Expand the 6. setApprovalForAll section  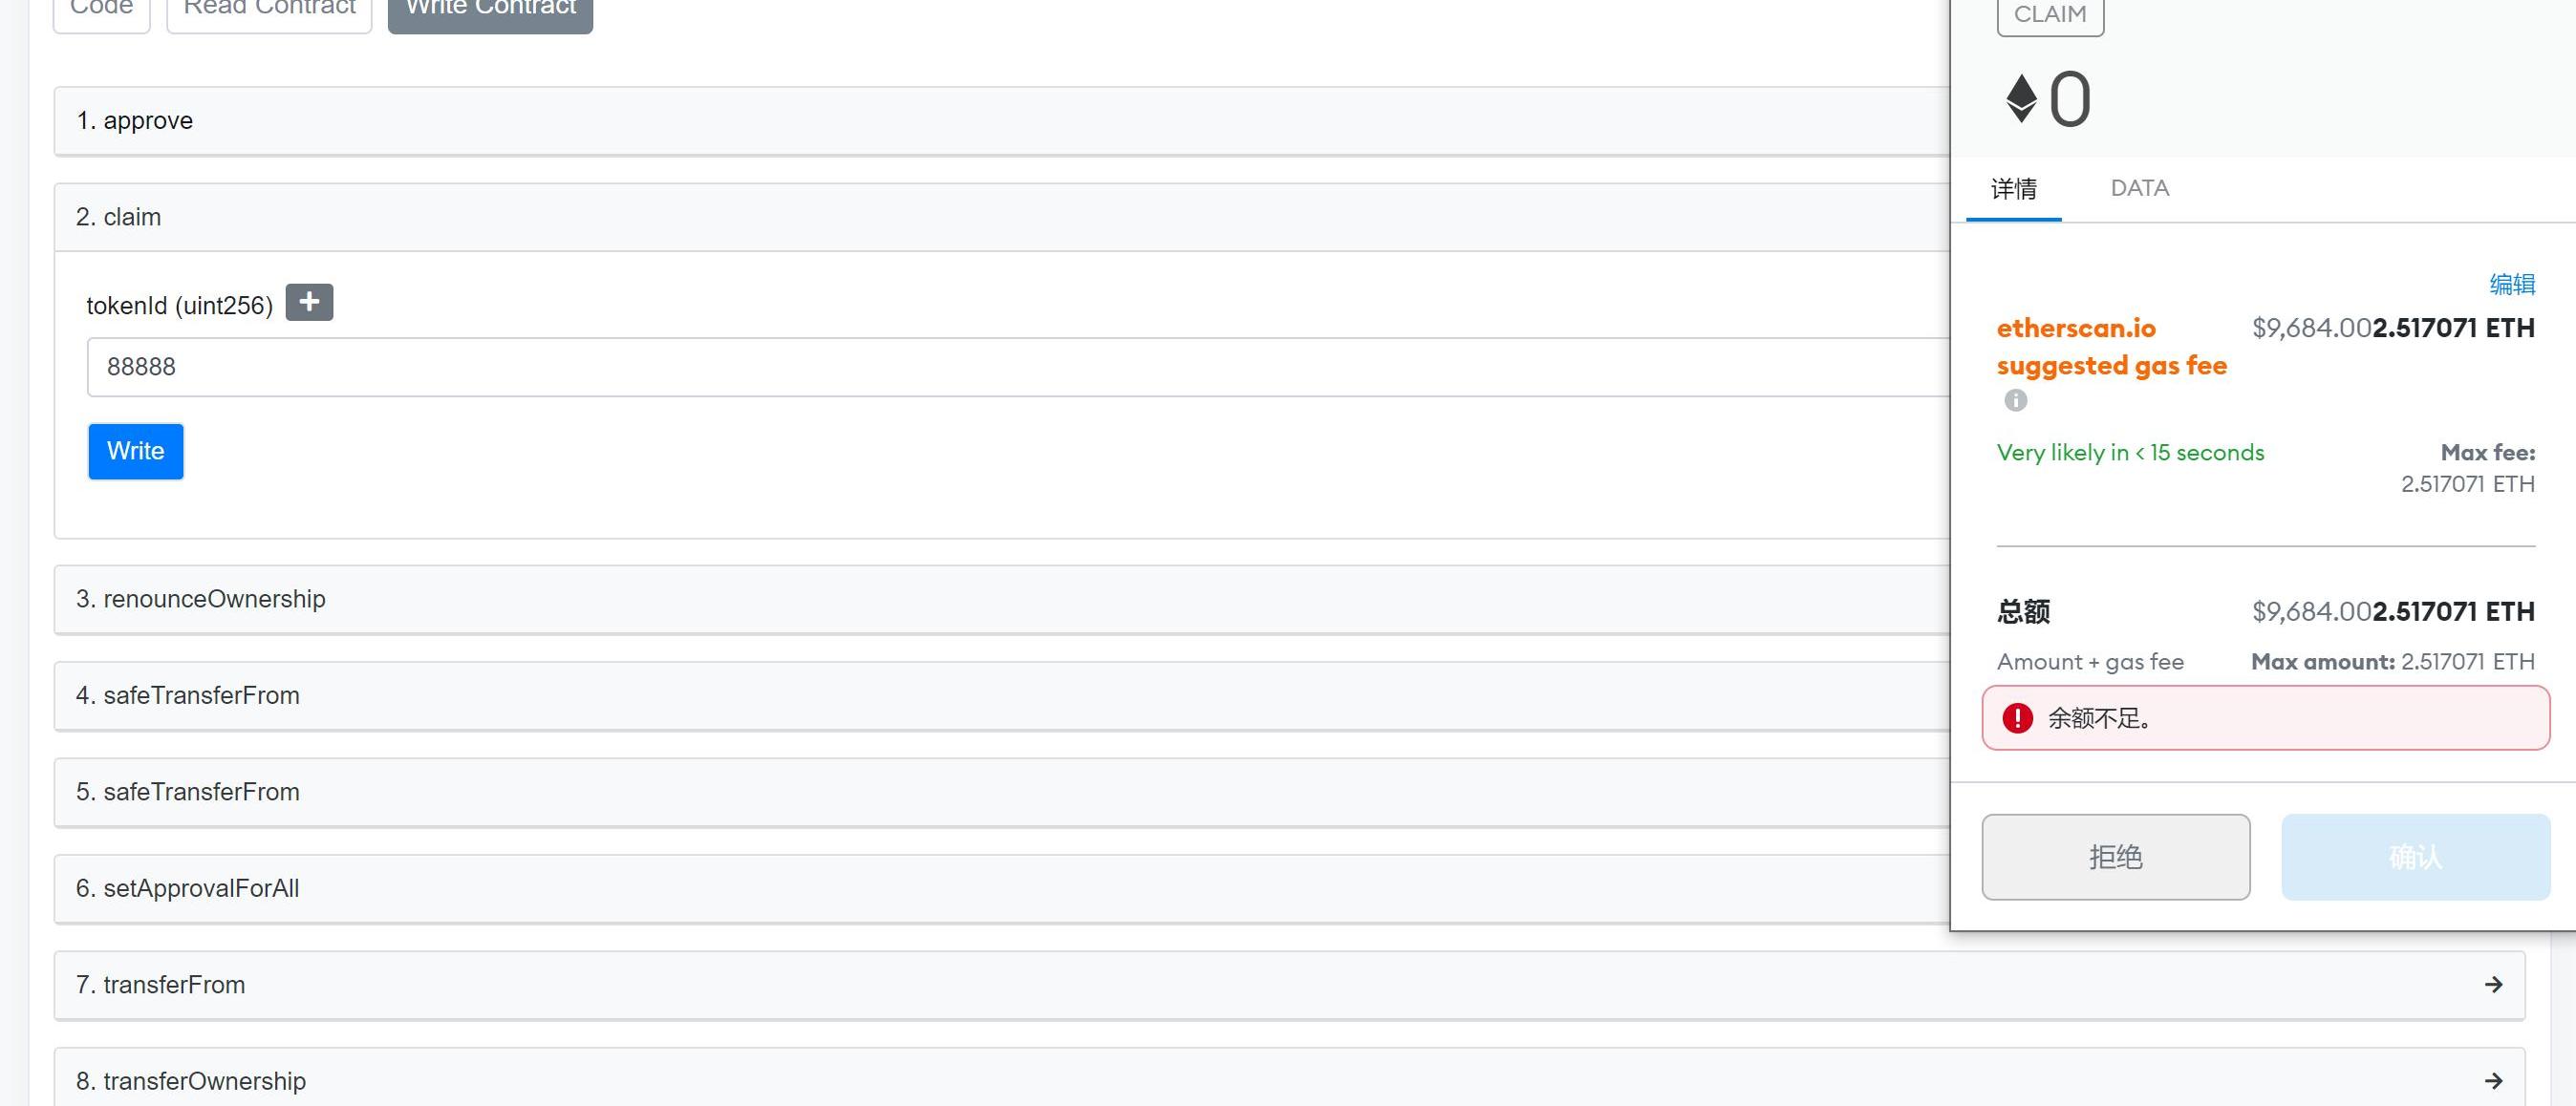1002,888
